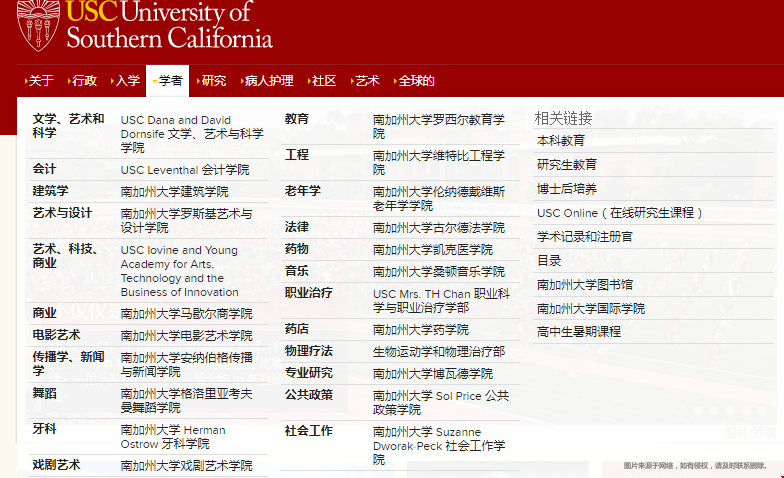This screenshot has width=784, height=478.
Task: Open the 关于 navigation menu
Action: (x=39, y=80)
